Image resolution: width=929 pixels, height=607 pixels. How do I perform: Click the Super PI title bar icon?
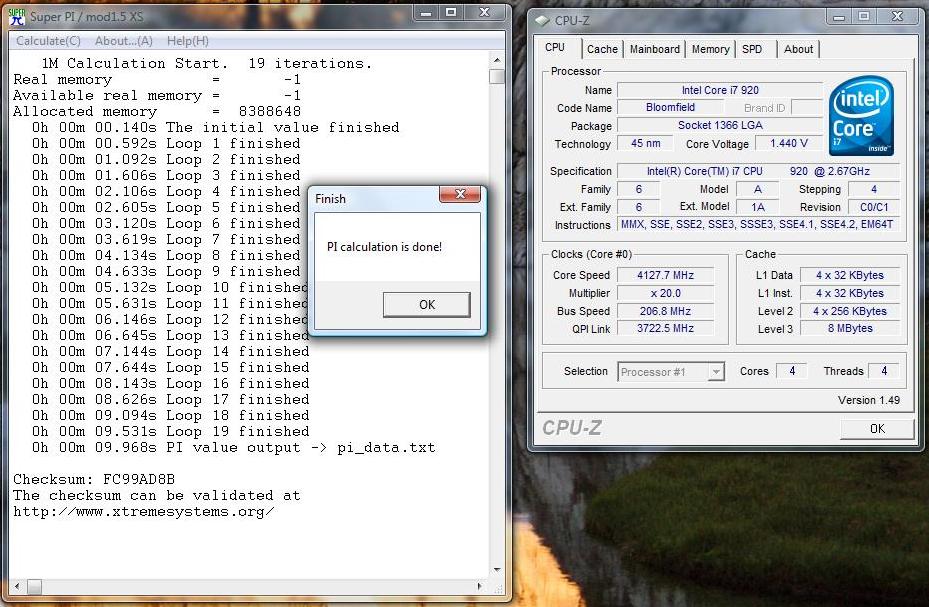click(17, 17)
